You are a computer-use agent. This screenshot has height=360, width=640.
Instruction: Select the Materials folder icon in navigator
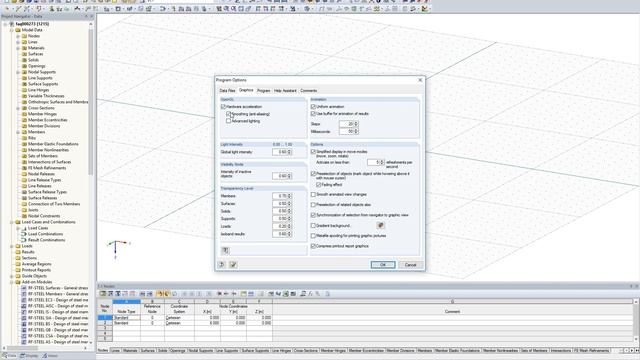click(x=24, y=48)
